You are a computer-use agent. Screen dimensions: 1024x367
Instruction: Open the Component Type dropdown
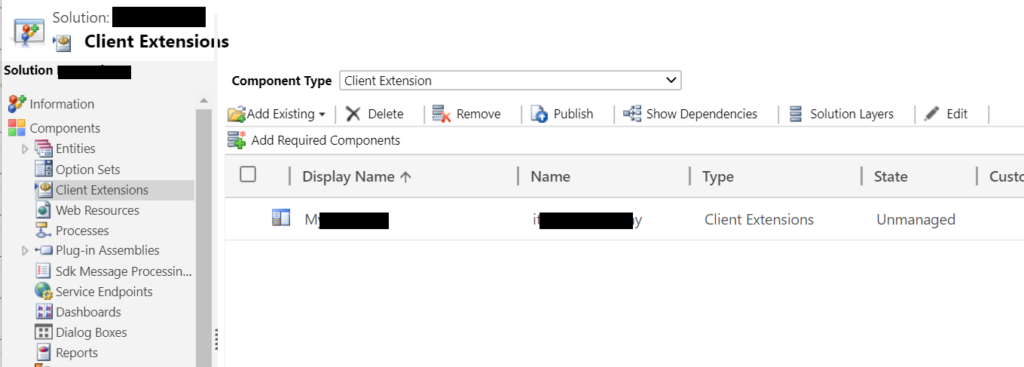tap(510, 81)
